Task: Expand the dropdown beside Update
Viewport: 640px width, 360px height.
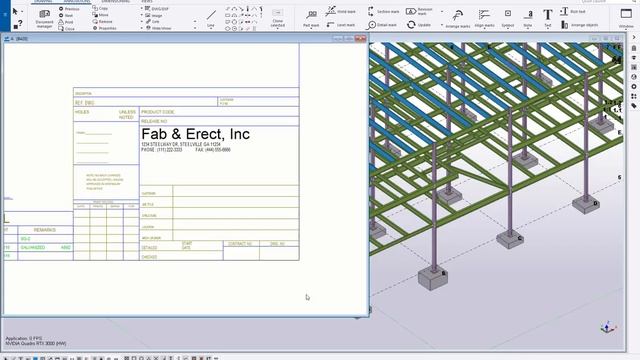Action: pyautogui.click(x=442, y=25)
